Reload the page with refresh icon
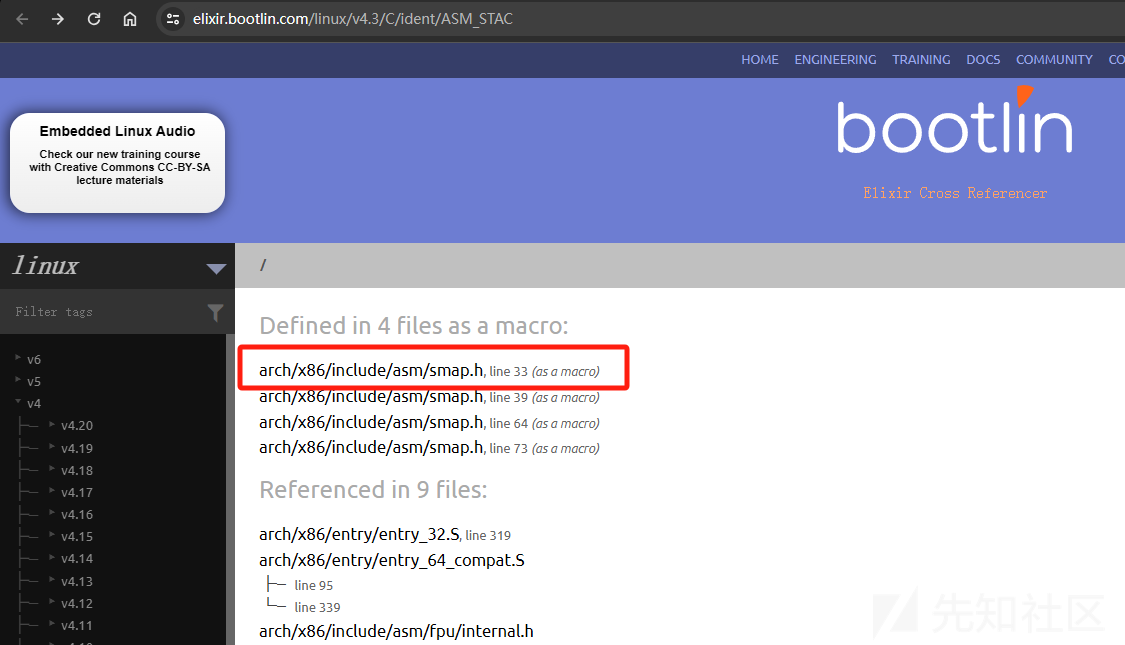Image resolution: width=1125 pixels, height=645 pixels. [x=94, y=19]
